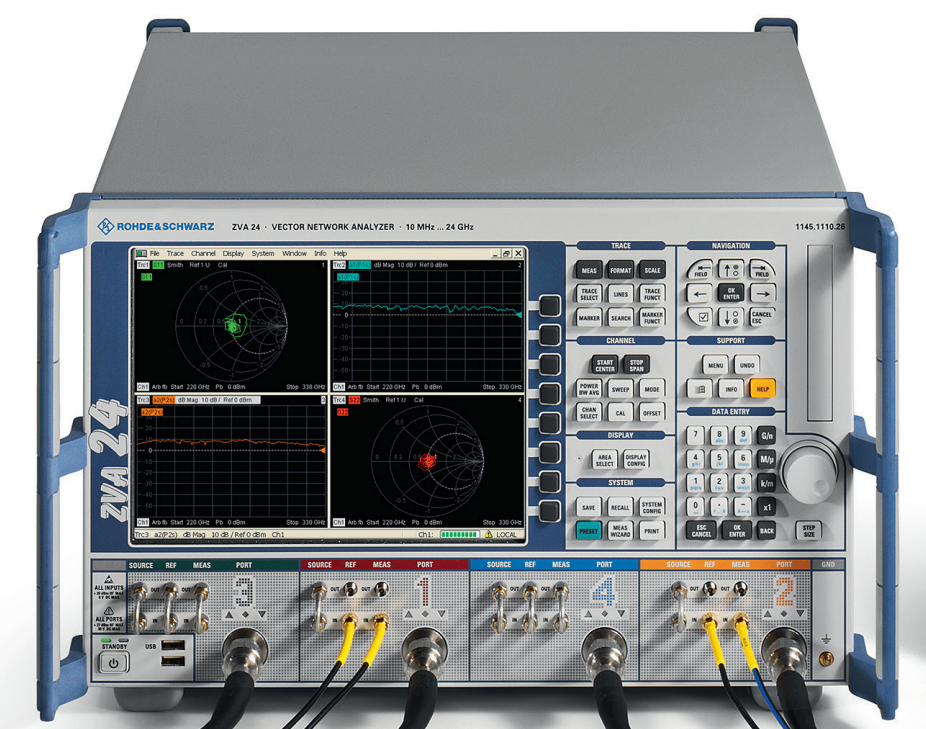Hit the AREA SELECT key
This screenshot has height=729, width=926.
point(605,460)
